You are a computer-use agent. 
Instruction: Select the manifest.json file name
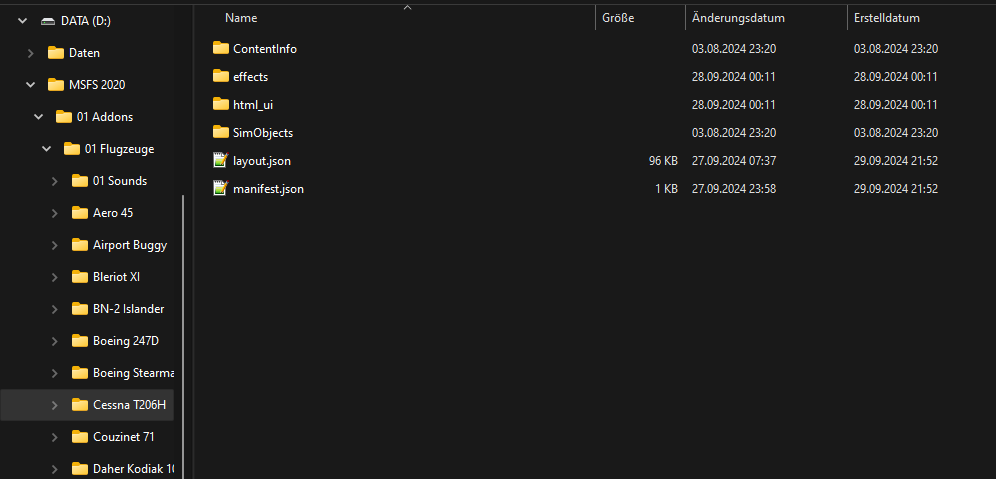[268, 189]
